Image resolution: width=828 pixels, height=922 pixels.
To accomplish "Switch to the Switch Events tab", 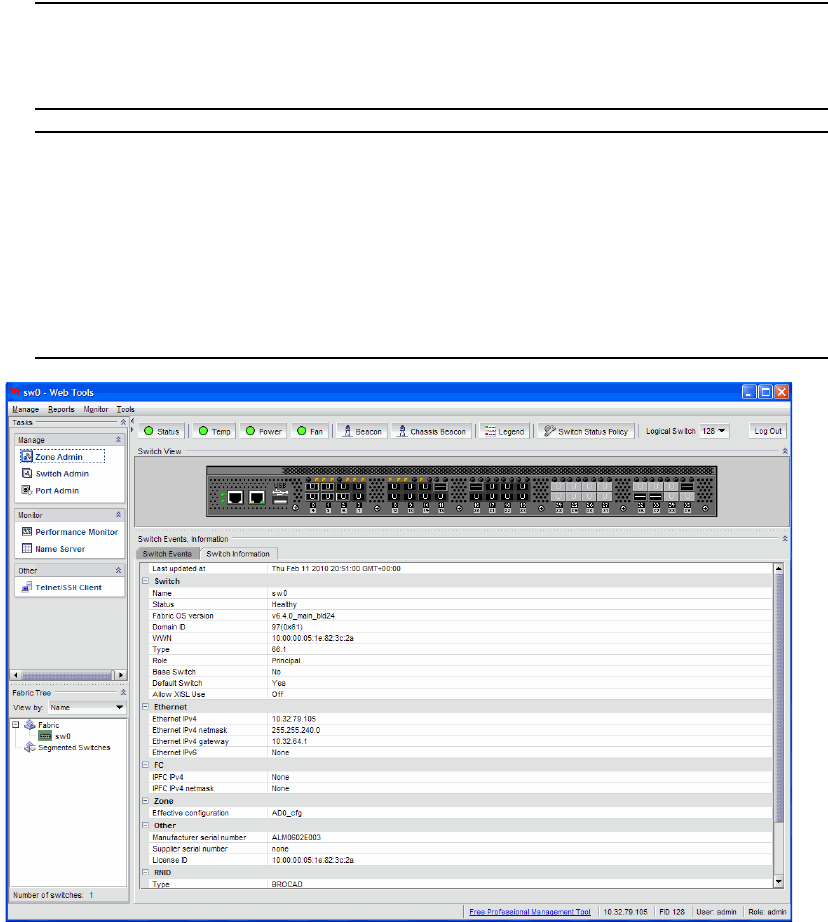I will point(167,554).
